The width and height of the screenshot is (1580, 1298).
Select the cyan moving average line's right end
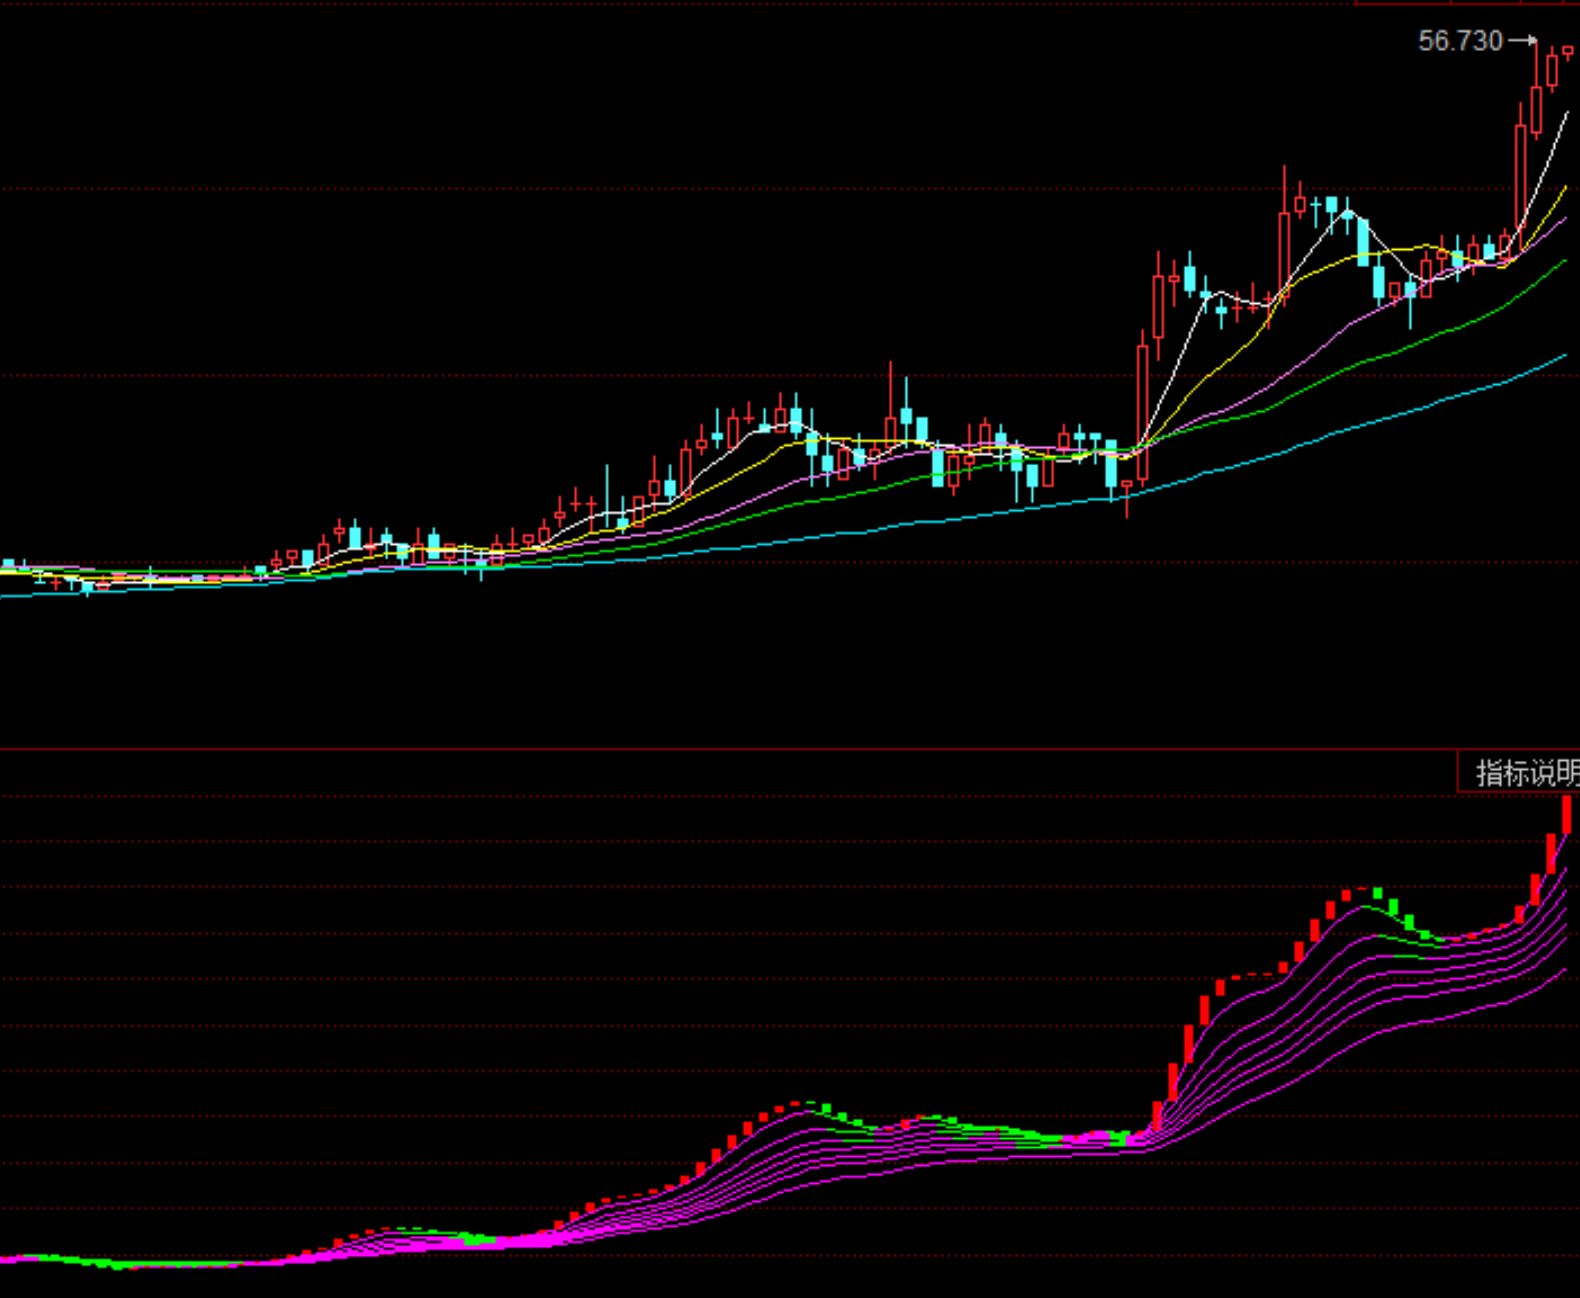tap(1564, 356)
